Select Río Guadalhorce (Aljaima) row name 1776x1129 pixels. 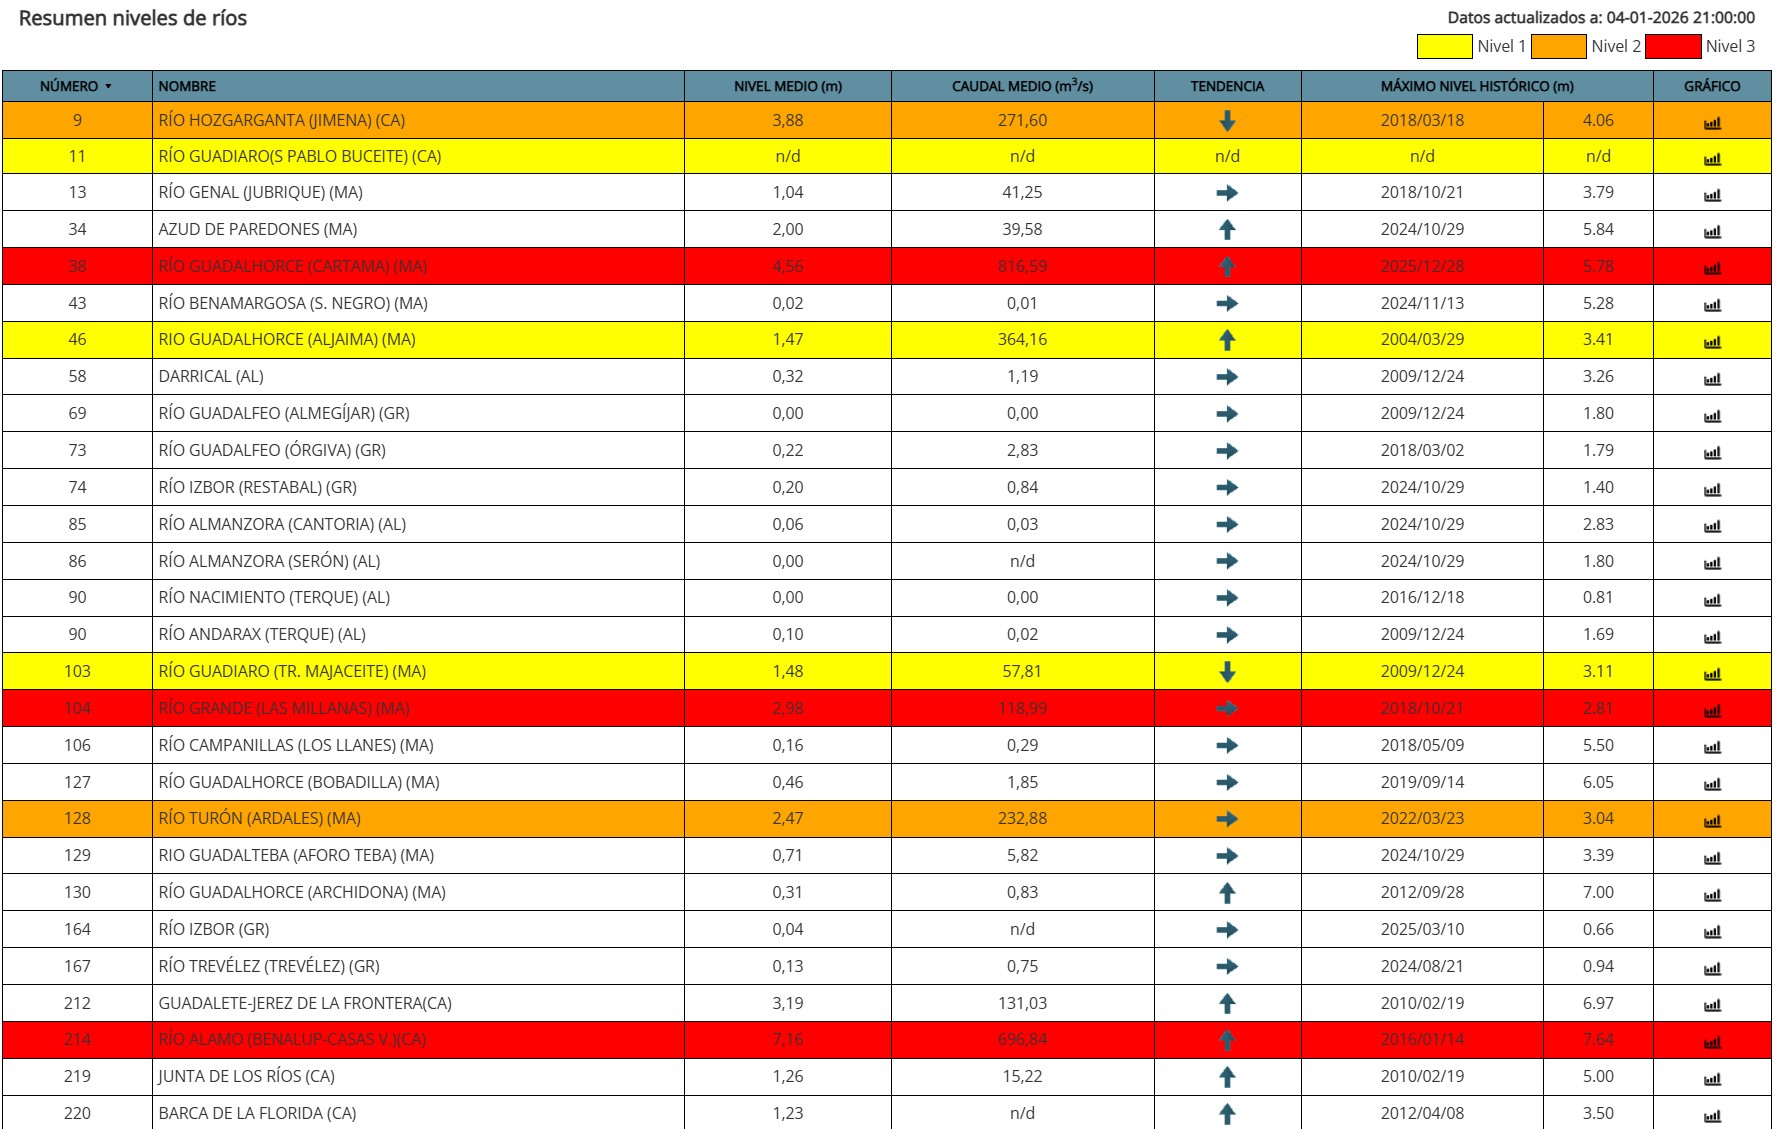(287, 340)
